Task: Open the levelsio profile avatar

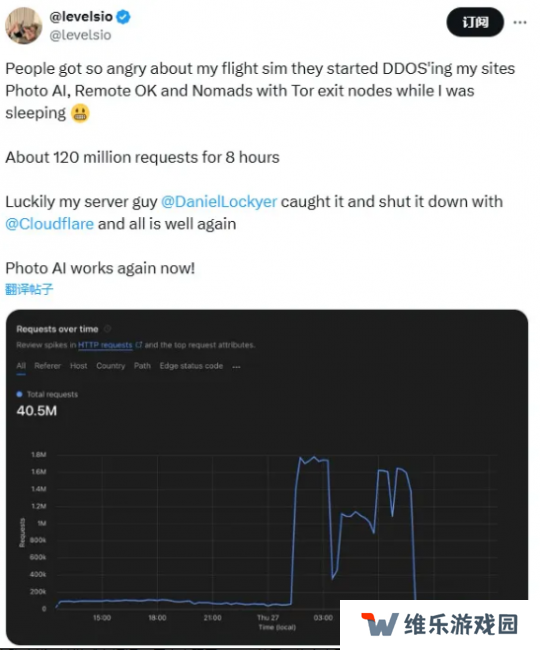Action: [24, 26]
